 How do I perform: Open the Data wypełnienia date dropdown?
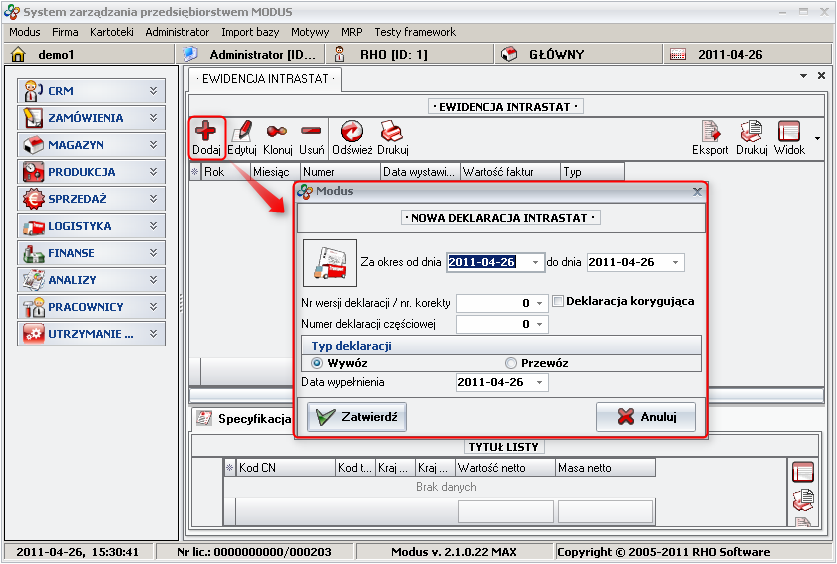[x=540, y=383]
